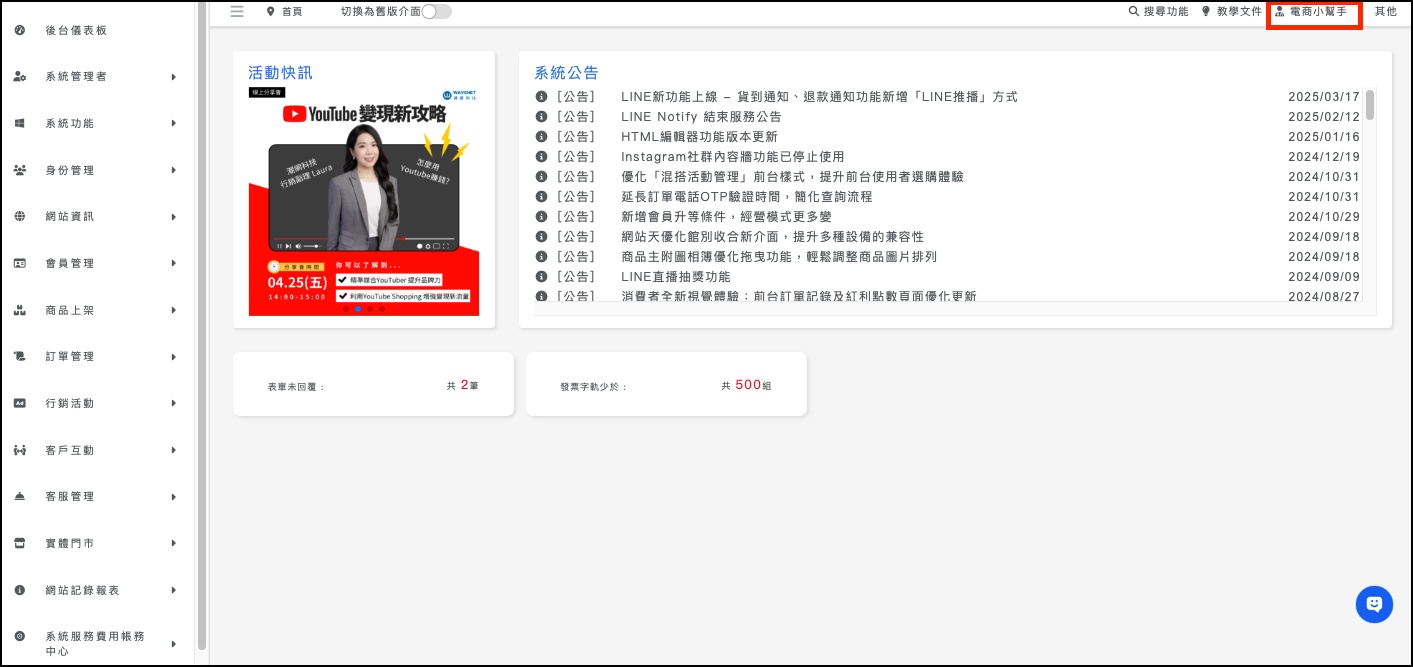Screen dimensions: 1413x667
Task: Click the red 500 value in invoice card
Action: 748,384
